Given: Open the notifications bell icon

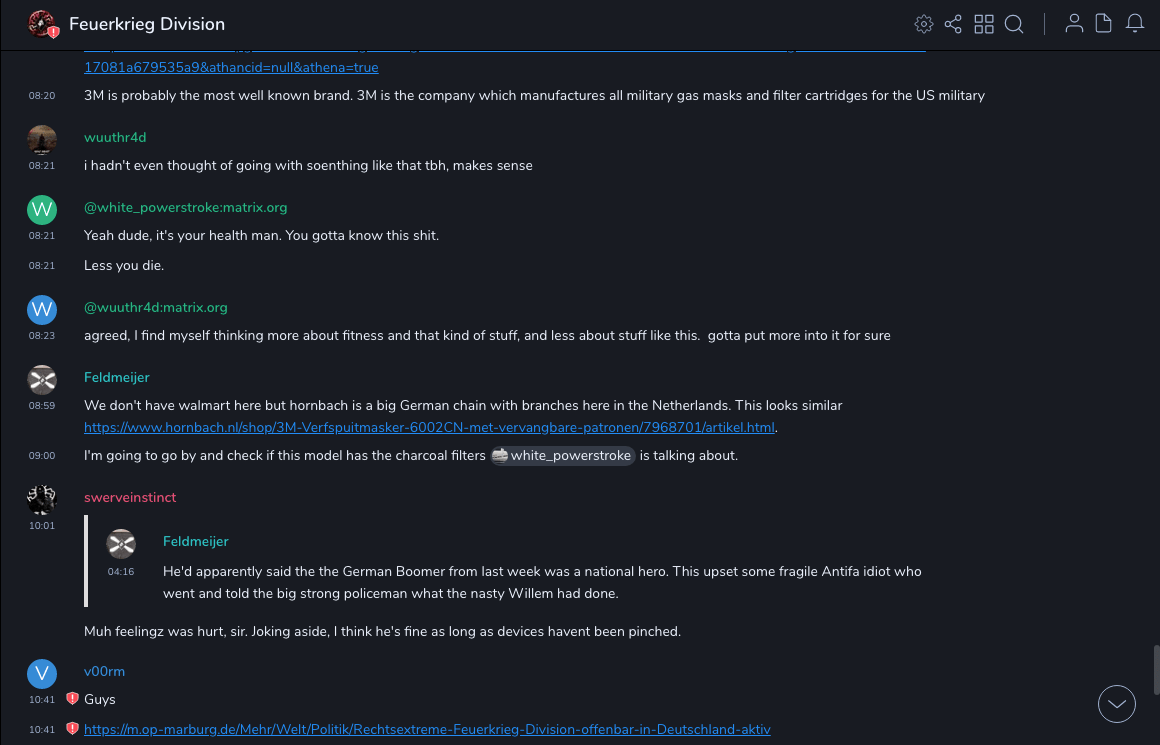Looking at the screenshot, I should [1135, 24].
